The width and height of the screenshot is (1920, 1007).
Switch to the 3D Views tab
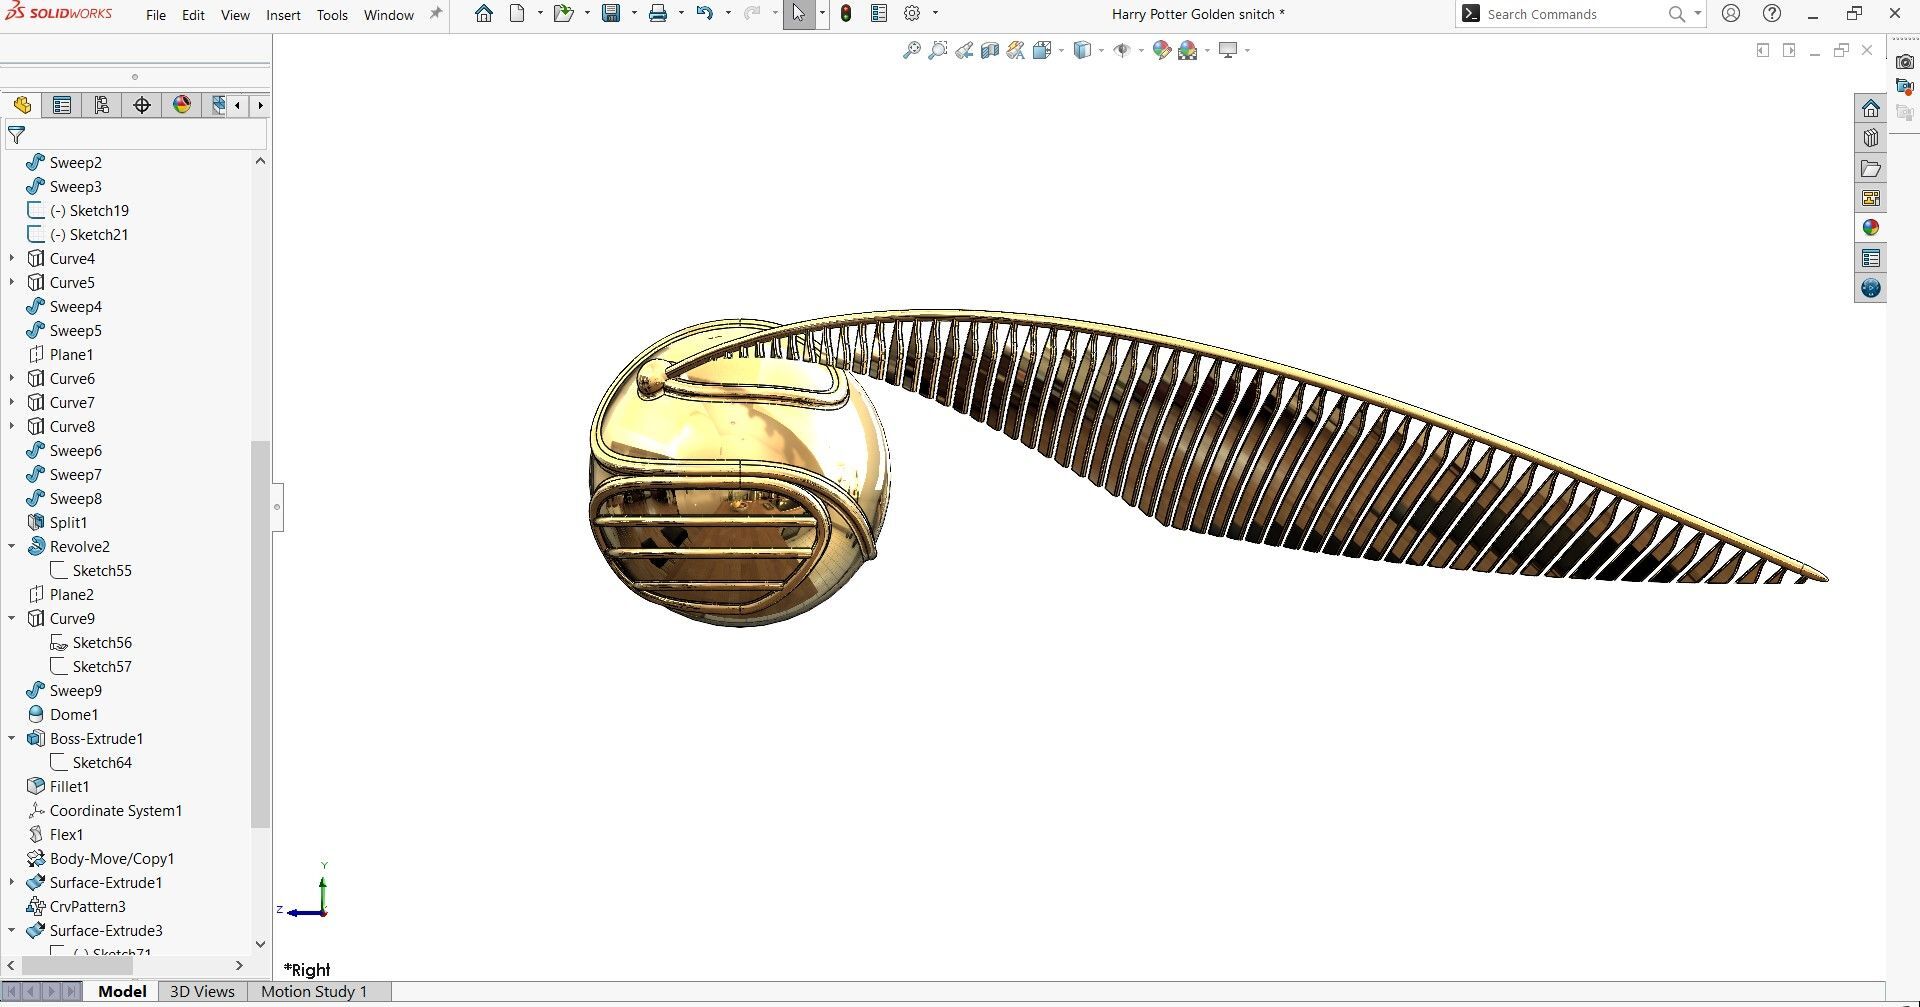pyautogui.click(x=202, y=991)
